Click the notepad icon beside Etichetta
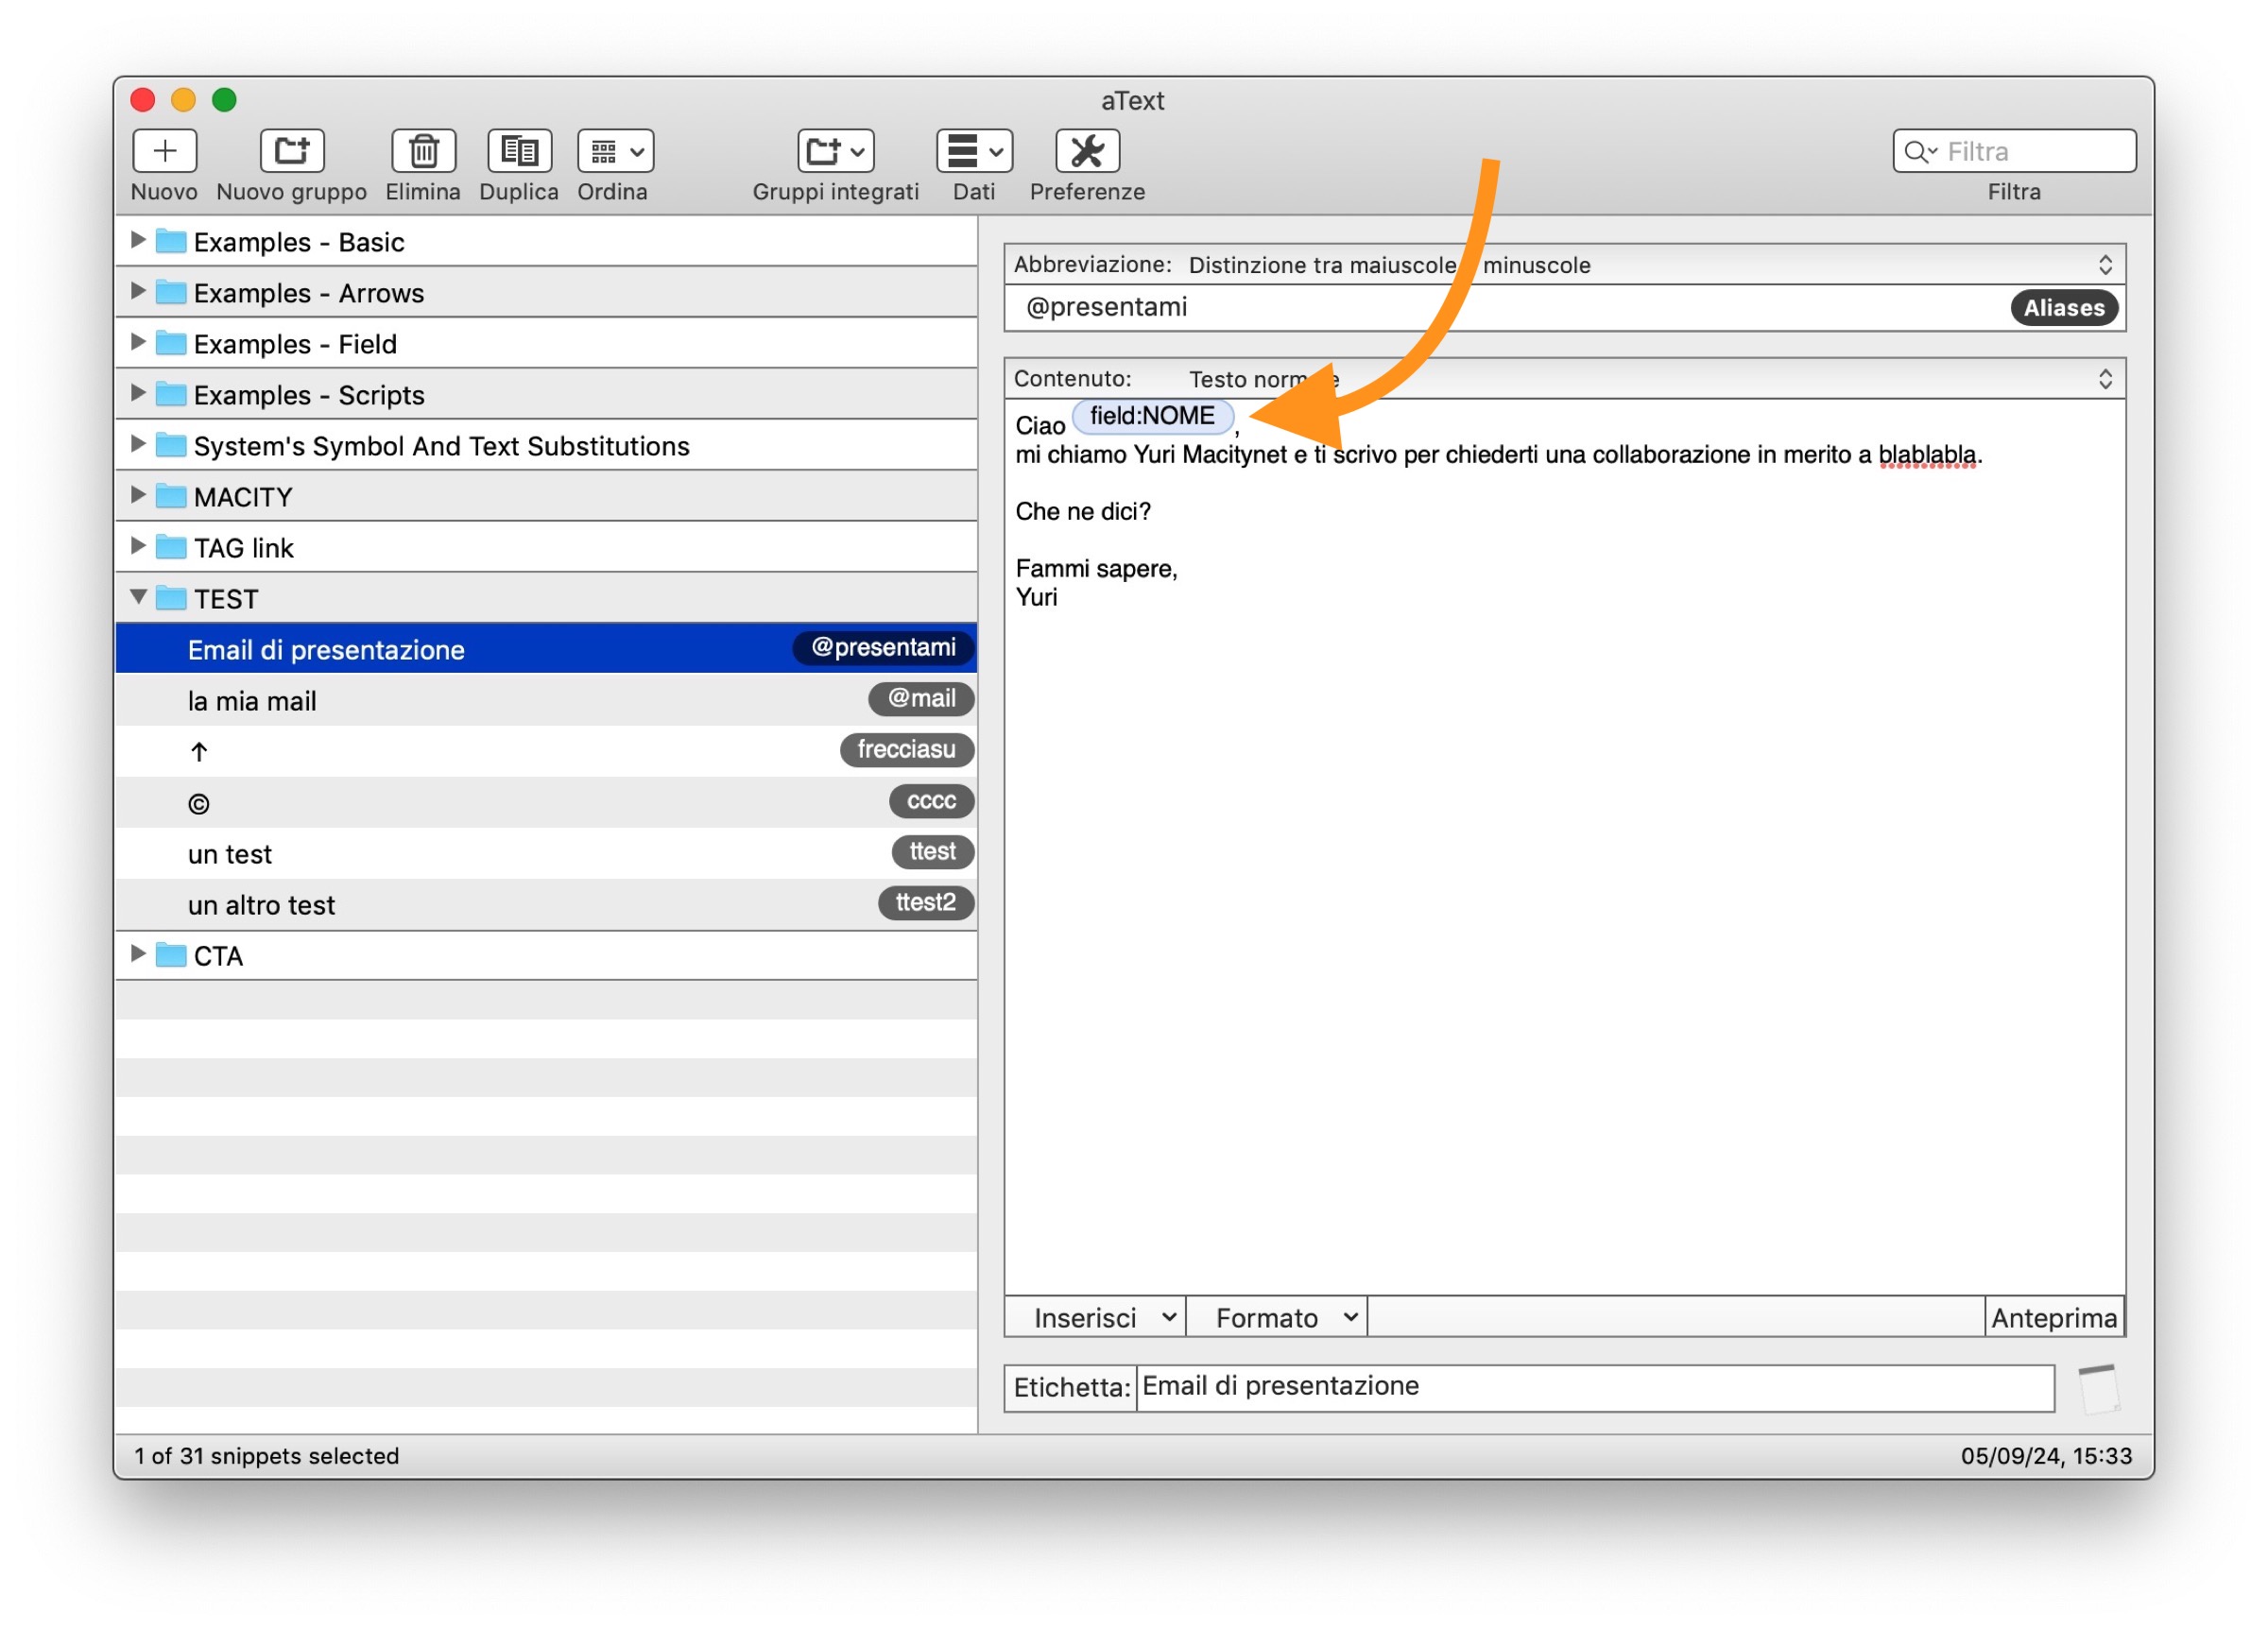Screen dimensions: 2268x1629 tap(2098, 1388)
